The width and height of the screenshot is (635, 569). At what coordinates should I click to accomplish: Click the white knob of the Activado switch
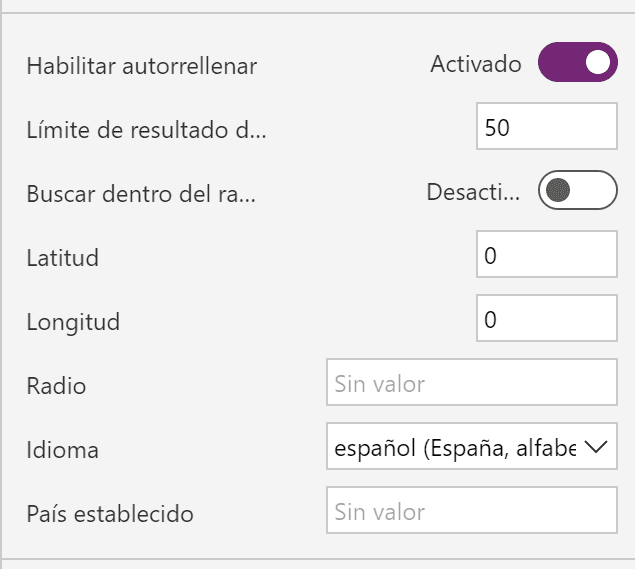pos(598,62)
